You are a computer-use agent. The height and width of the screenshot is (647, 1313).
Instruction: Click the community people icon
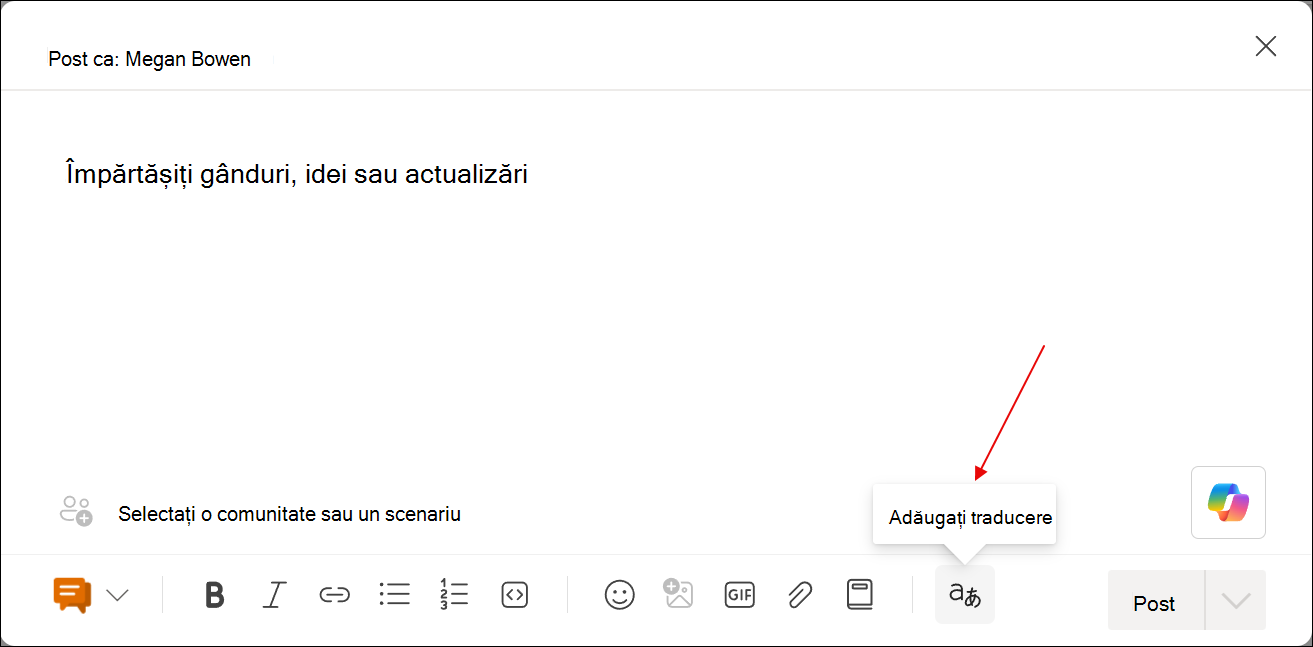[76, 511]
